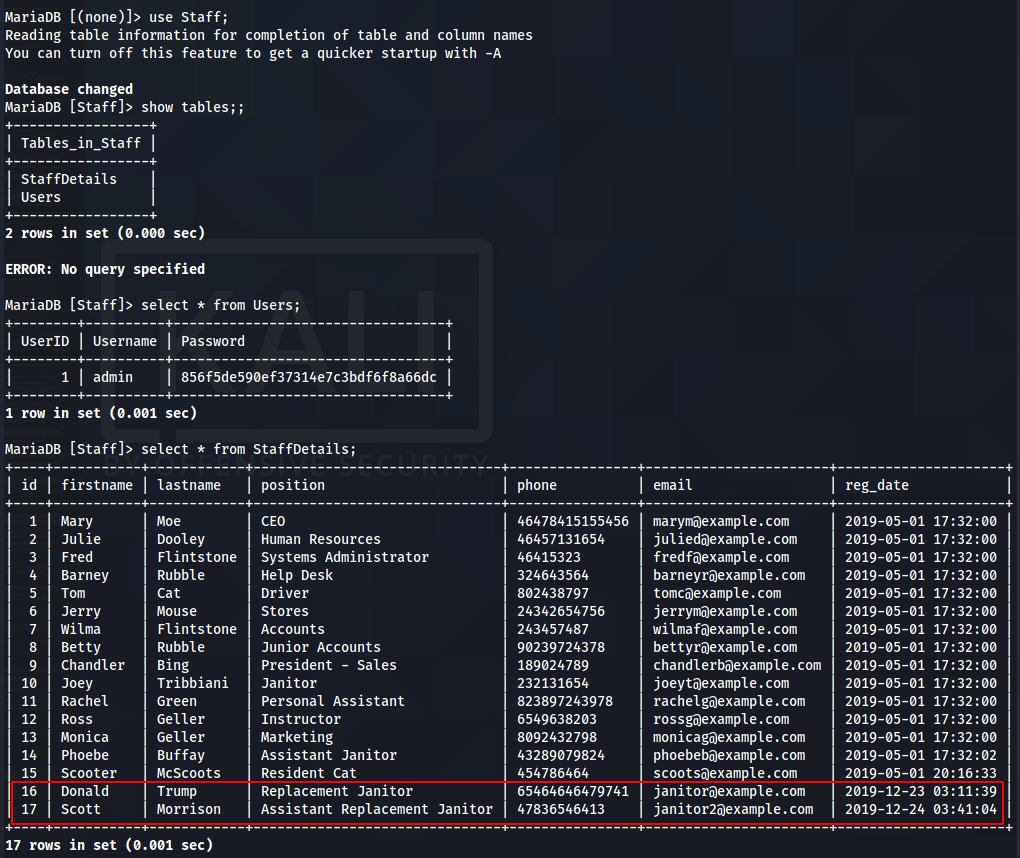Click the 'select * from StaffDetails;' query
Image resolution: width=1020 pixels, height=858 pixels.
tap(248, 449)
